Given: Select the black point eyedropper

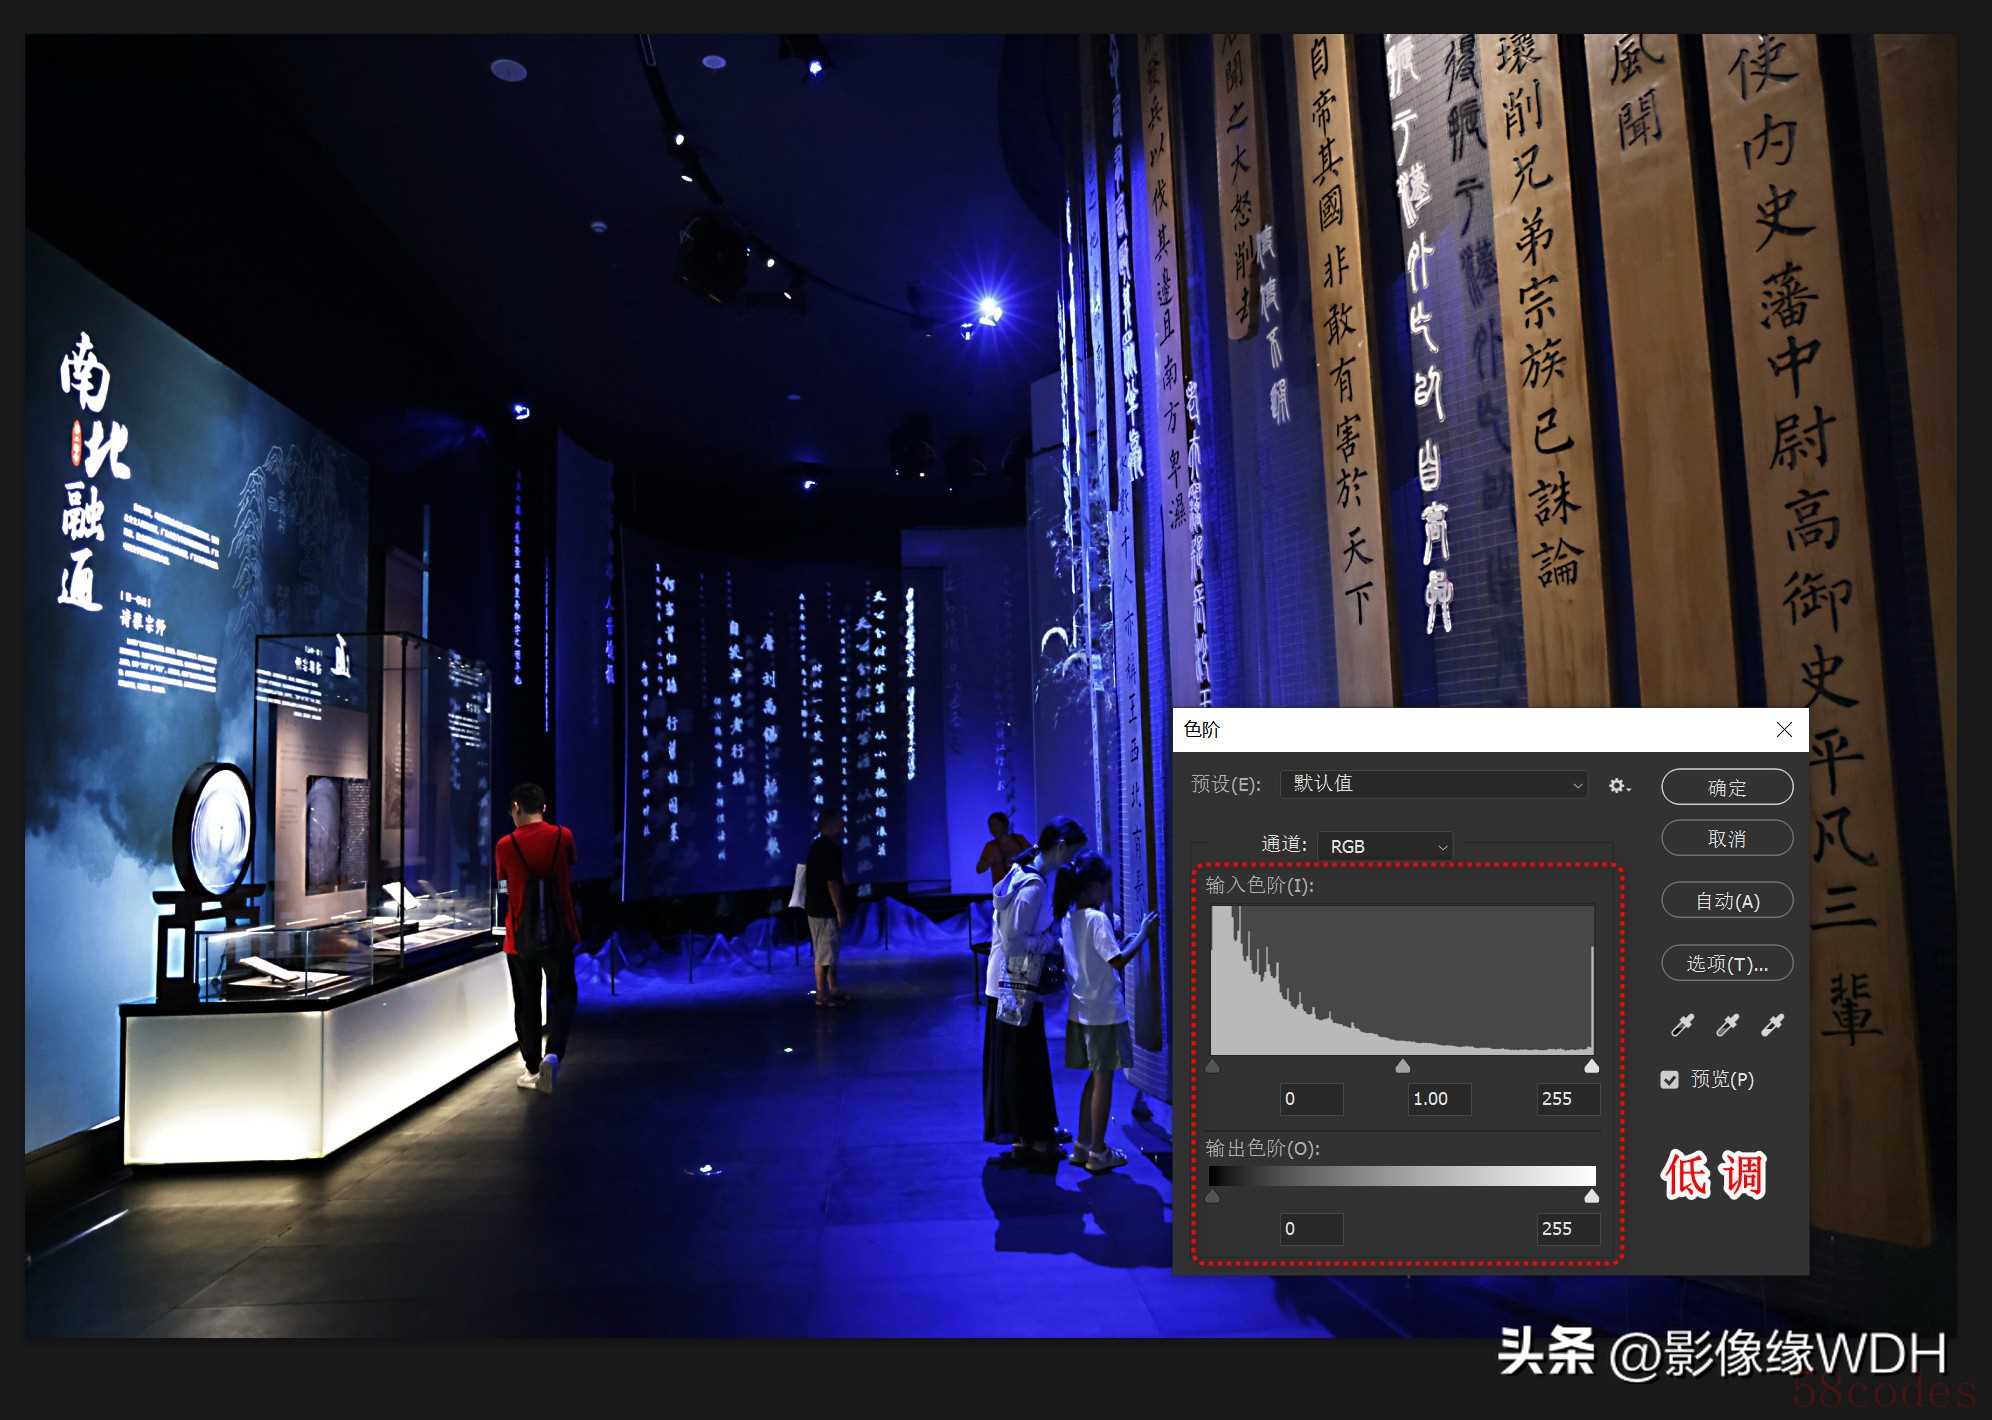Looking at the screenshot, I should click(1683, 1025).
